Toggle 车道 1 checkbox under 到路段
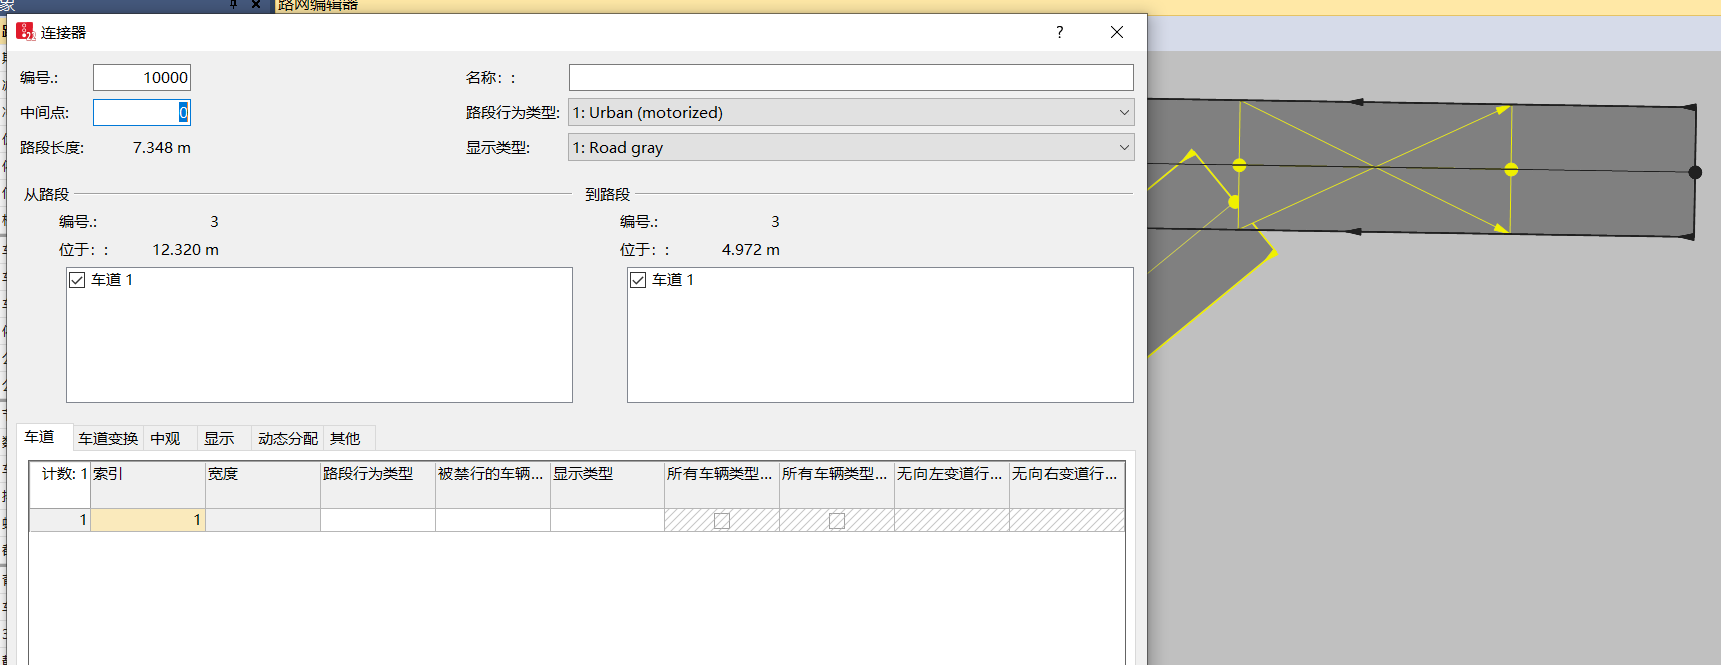Screen dimensions: 1721x665 (x=638, y=280)
